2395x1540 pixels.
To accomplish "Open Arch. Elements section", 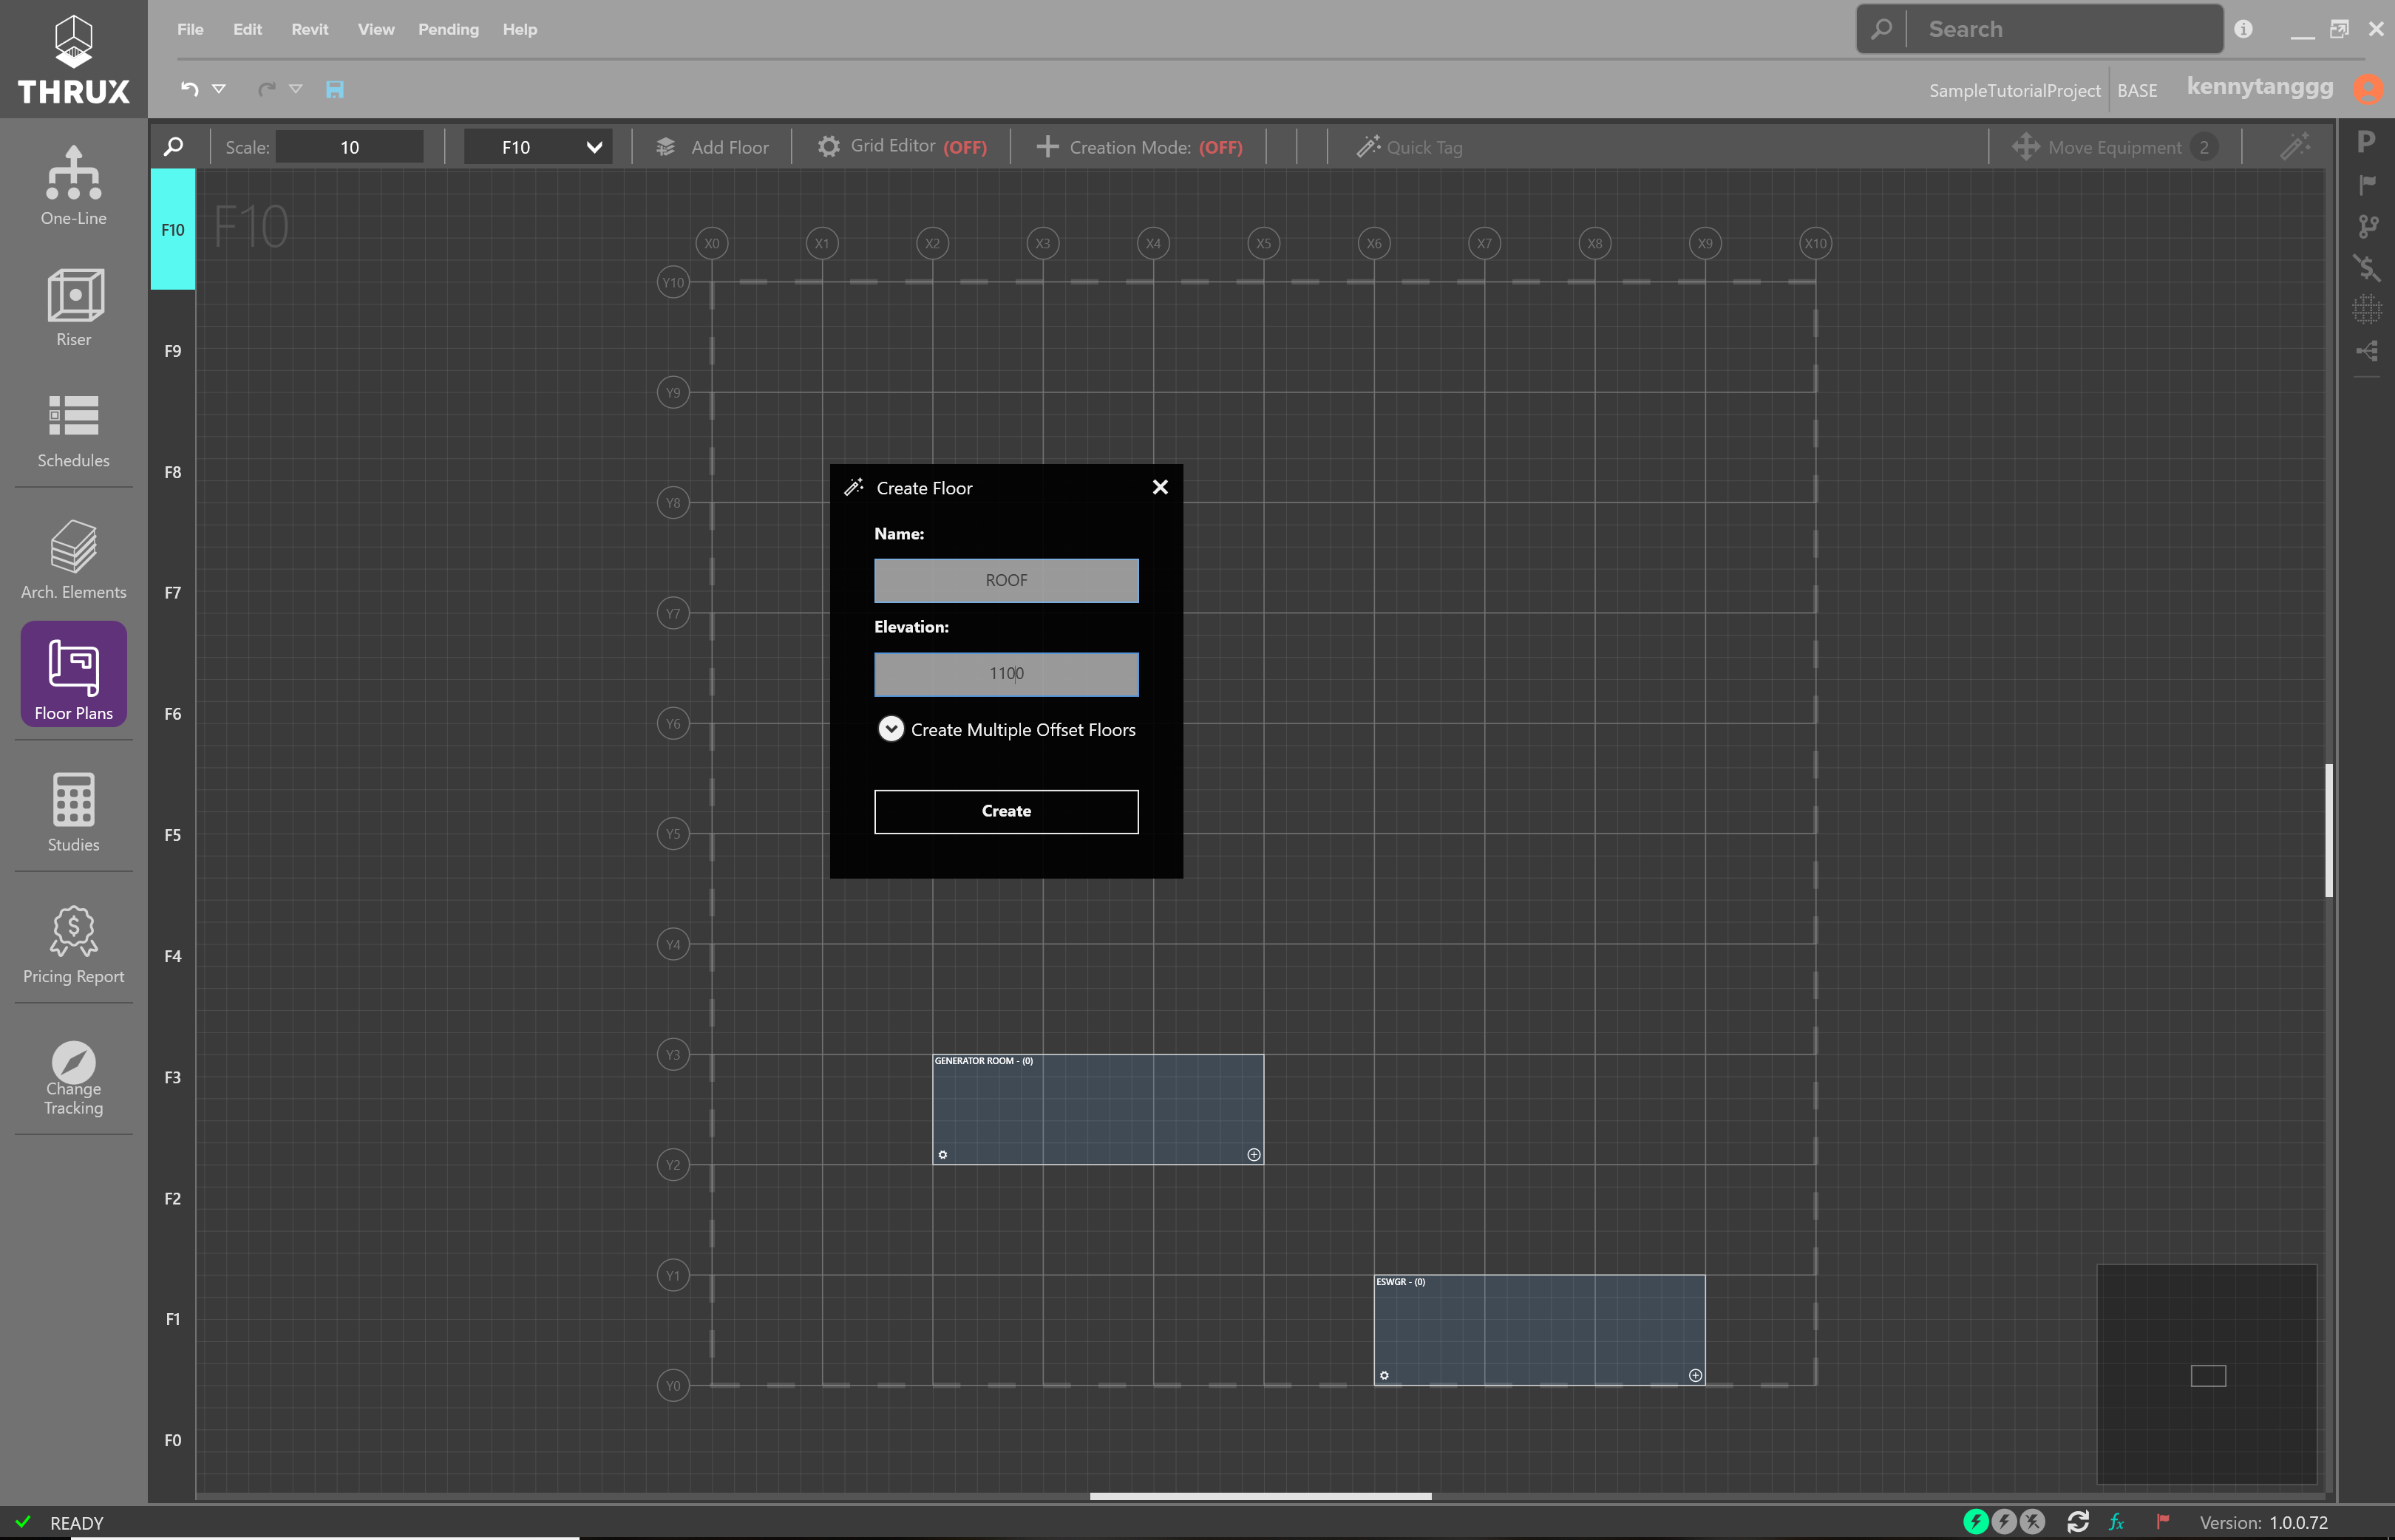I will pyautogui.click(x=73, y=559).
